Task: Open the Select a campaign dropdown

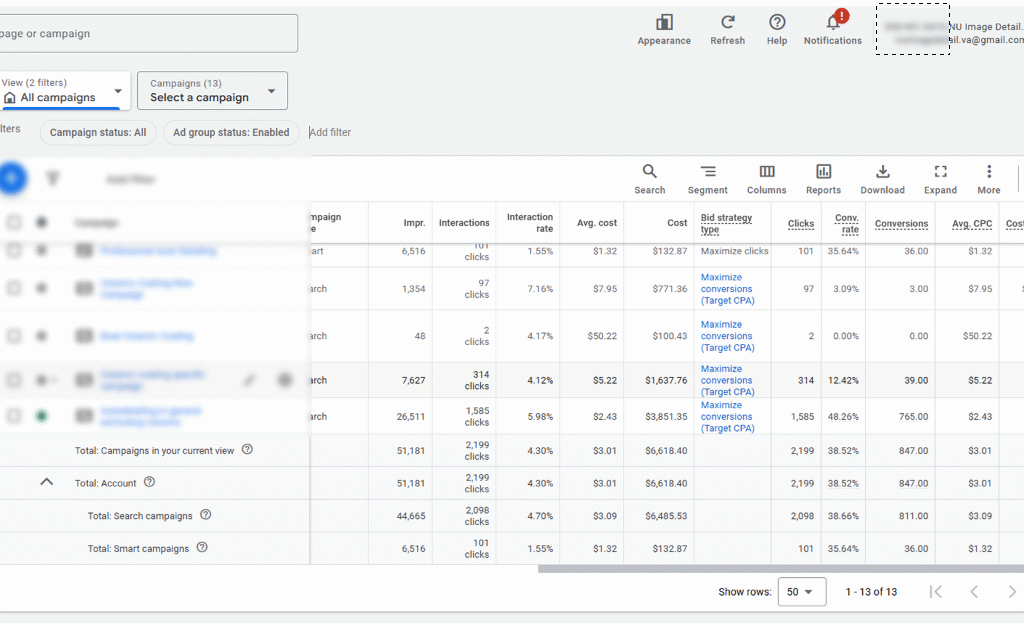Action: [x=212, y=91]
